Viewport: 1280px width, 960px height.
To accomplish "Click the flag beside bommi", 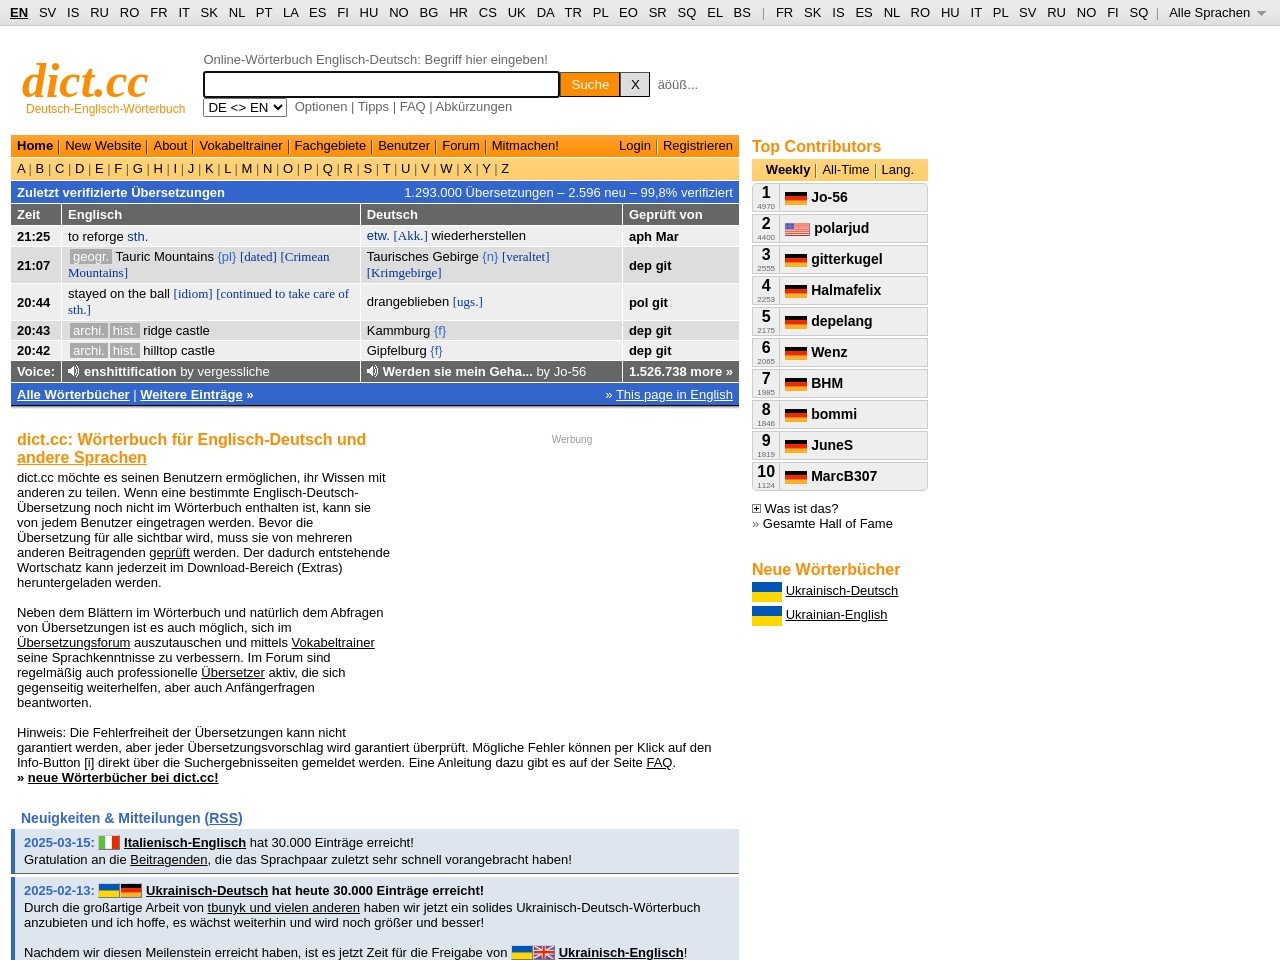I will (796, 415).
